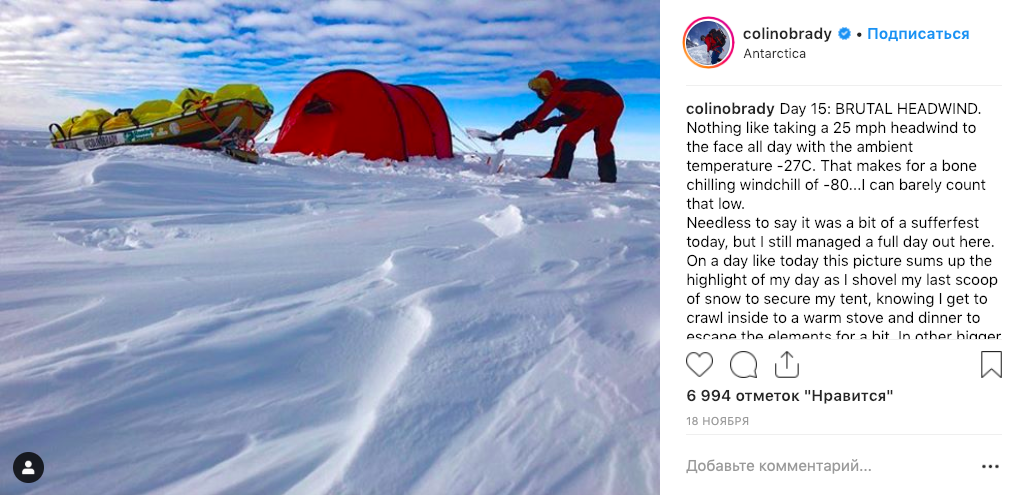The width and height of the screenshot is (1027, 495).
Task: Share the post using the share icon
Action: pos(787,364)
